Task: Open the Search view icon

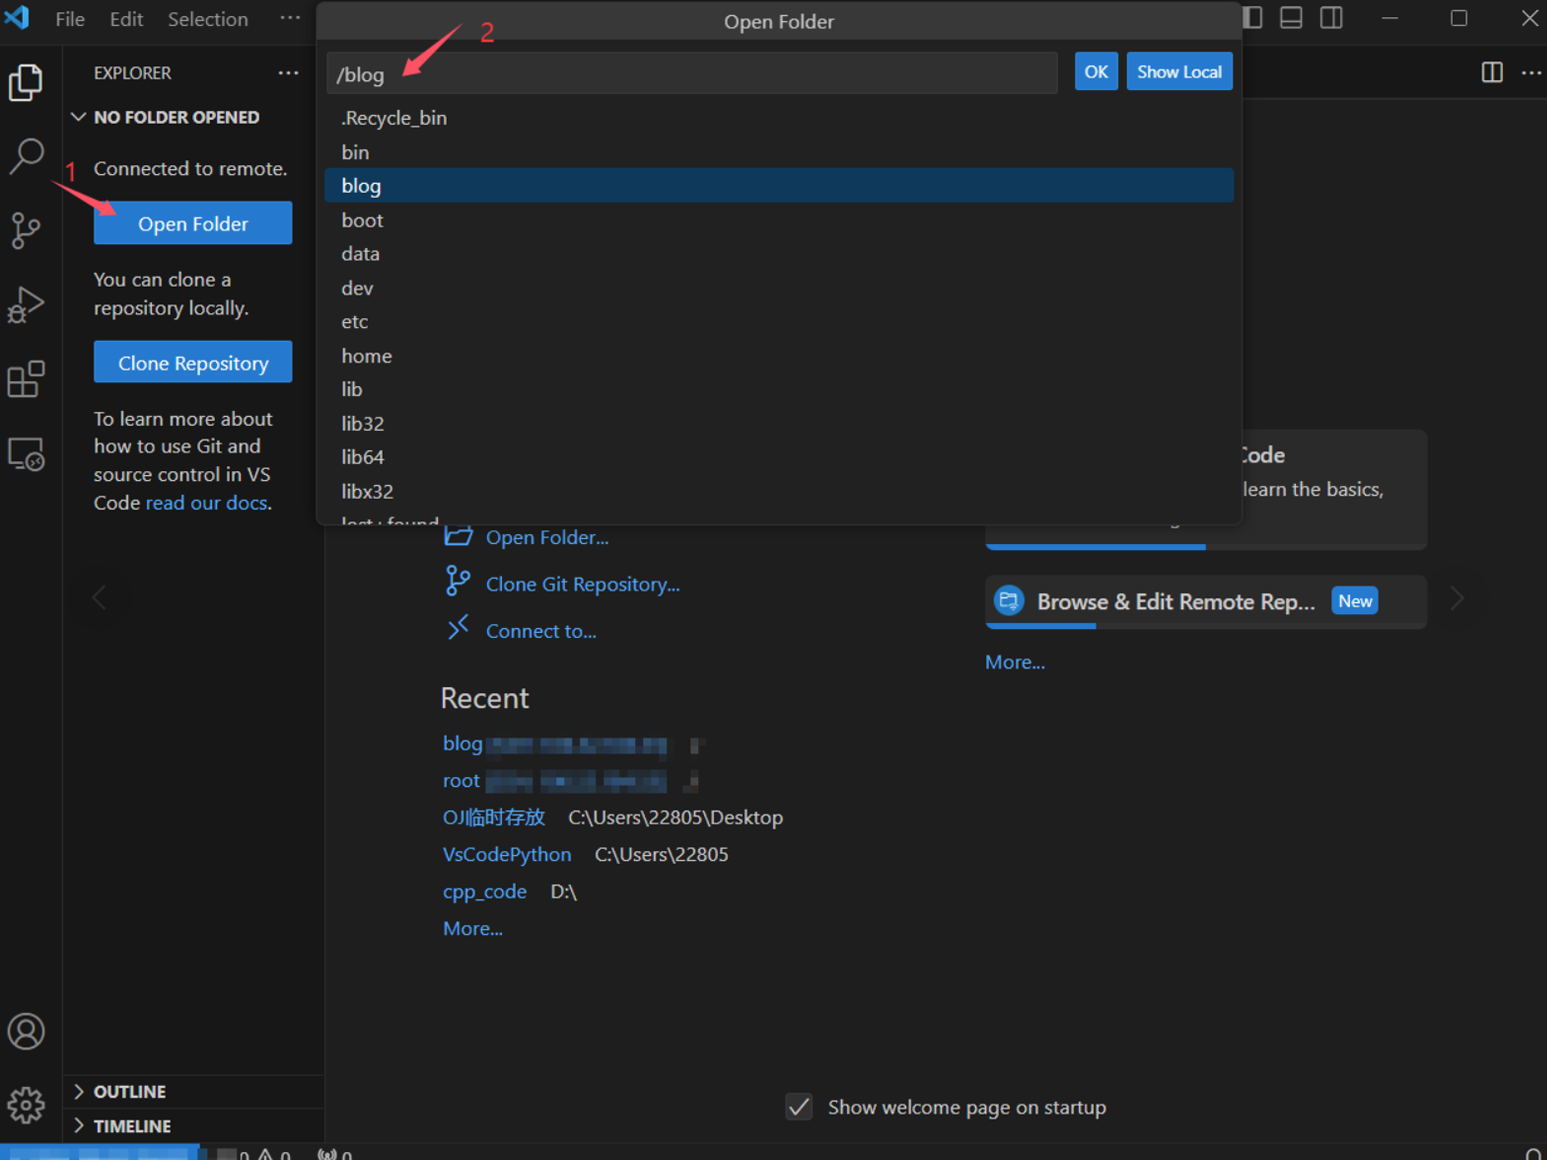Action: click(26, 156)
